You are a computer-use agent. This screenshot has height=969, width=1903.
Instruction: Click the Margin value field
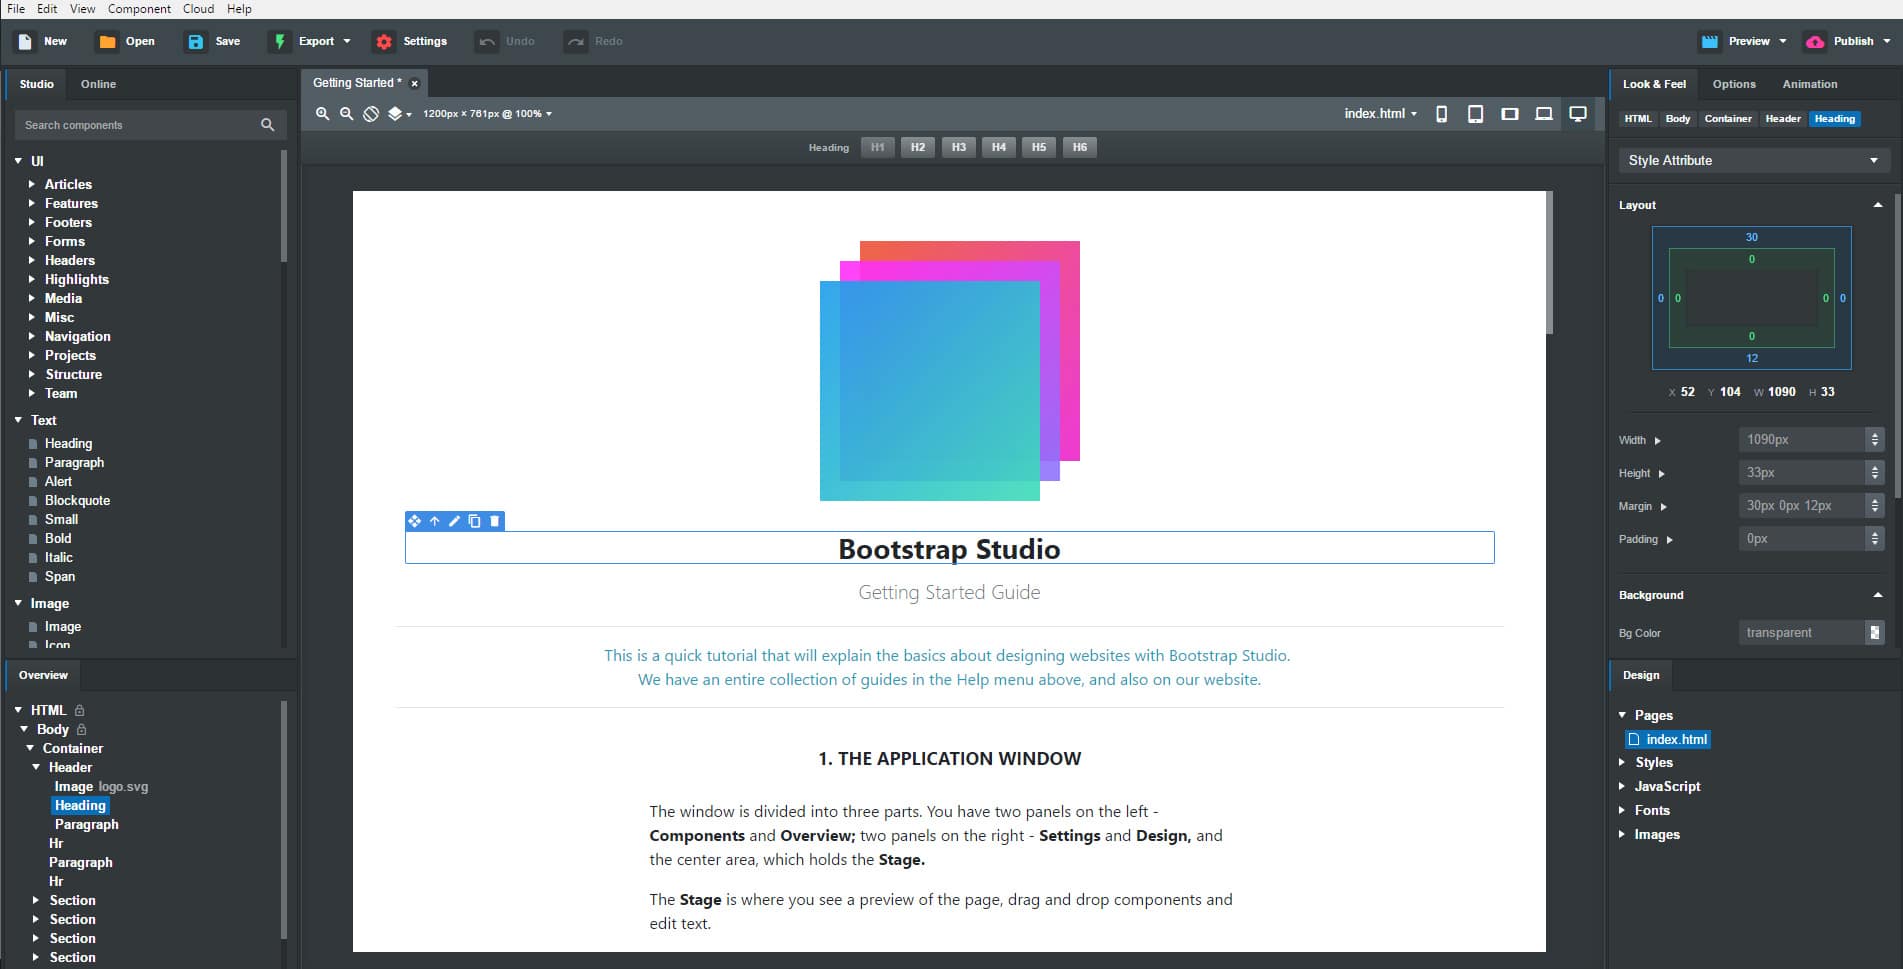click(x=1802, y=506)
